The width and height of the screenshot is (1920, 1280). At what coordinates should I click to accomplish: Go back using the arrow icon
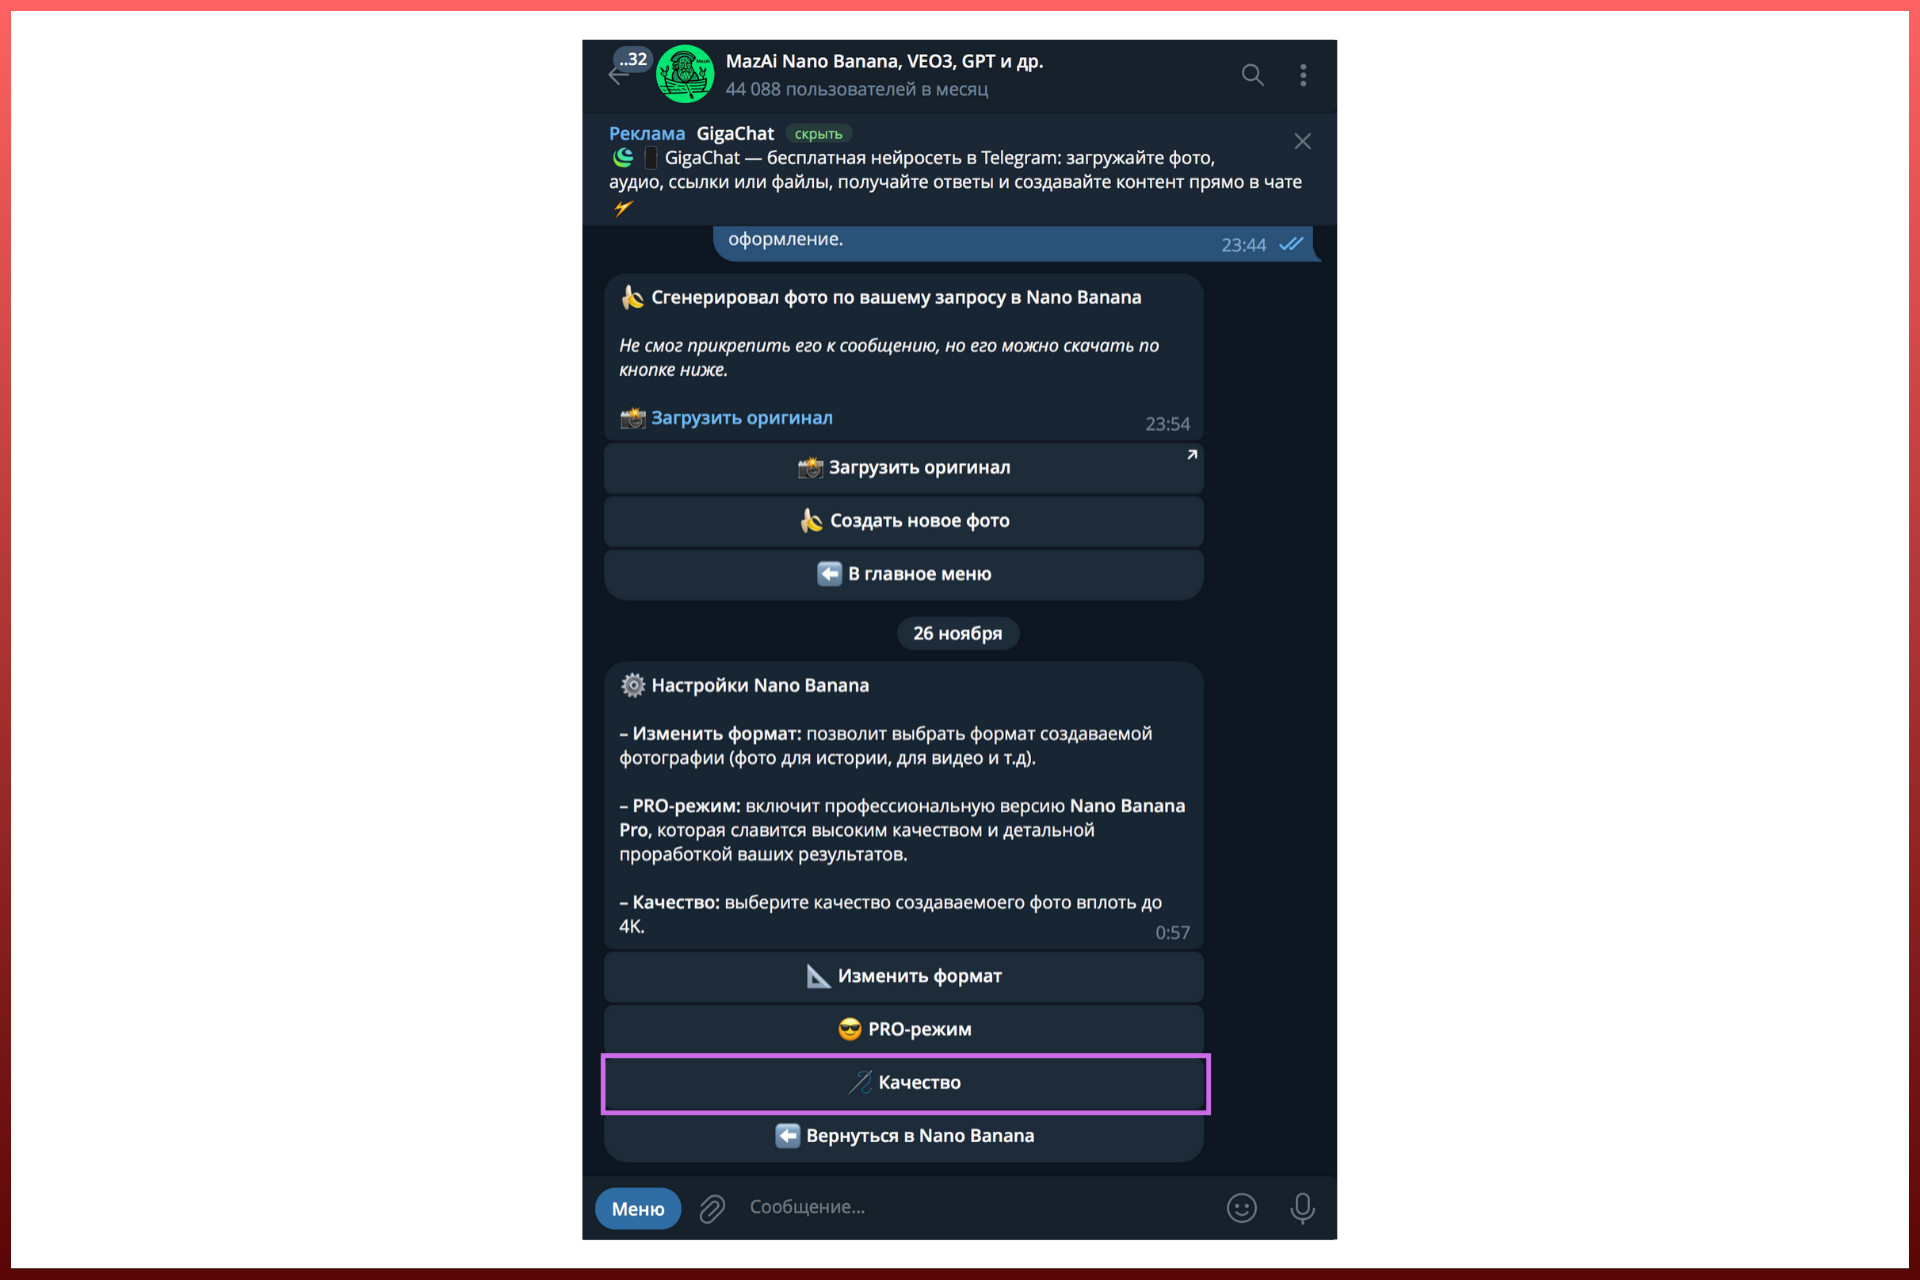[x=617, y=76]
